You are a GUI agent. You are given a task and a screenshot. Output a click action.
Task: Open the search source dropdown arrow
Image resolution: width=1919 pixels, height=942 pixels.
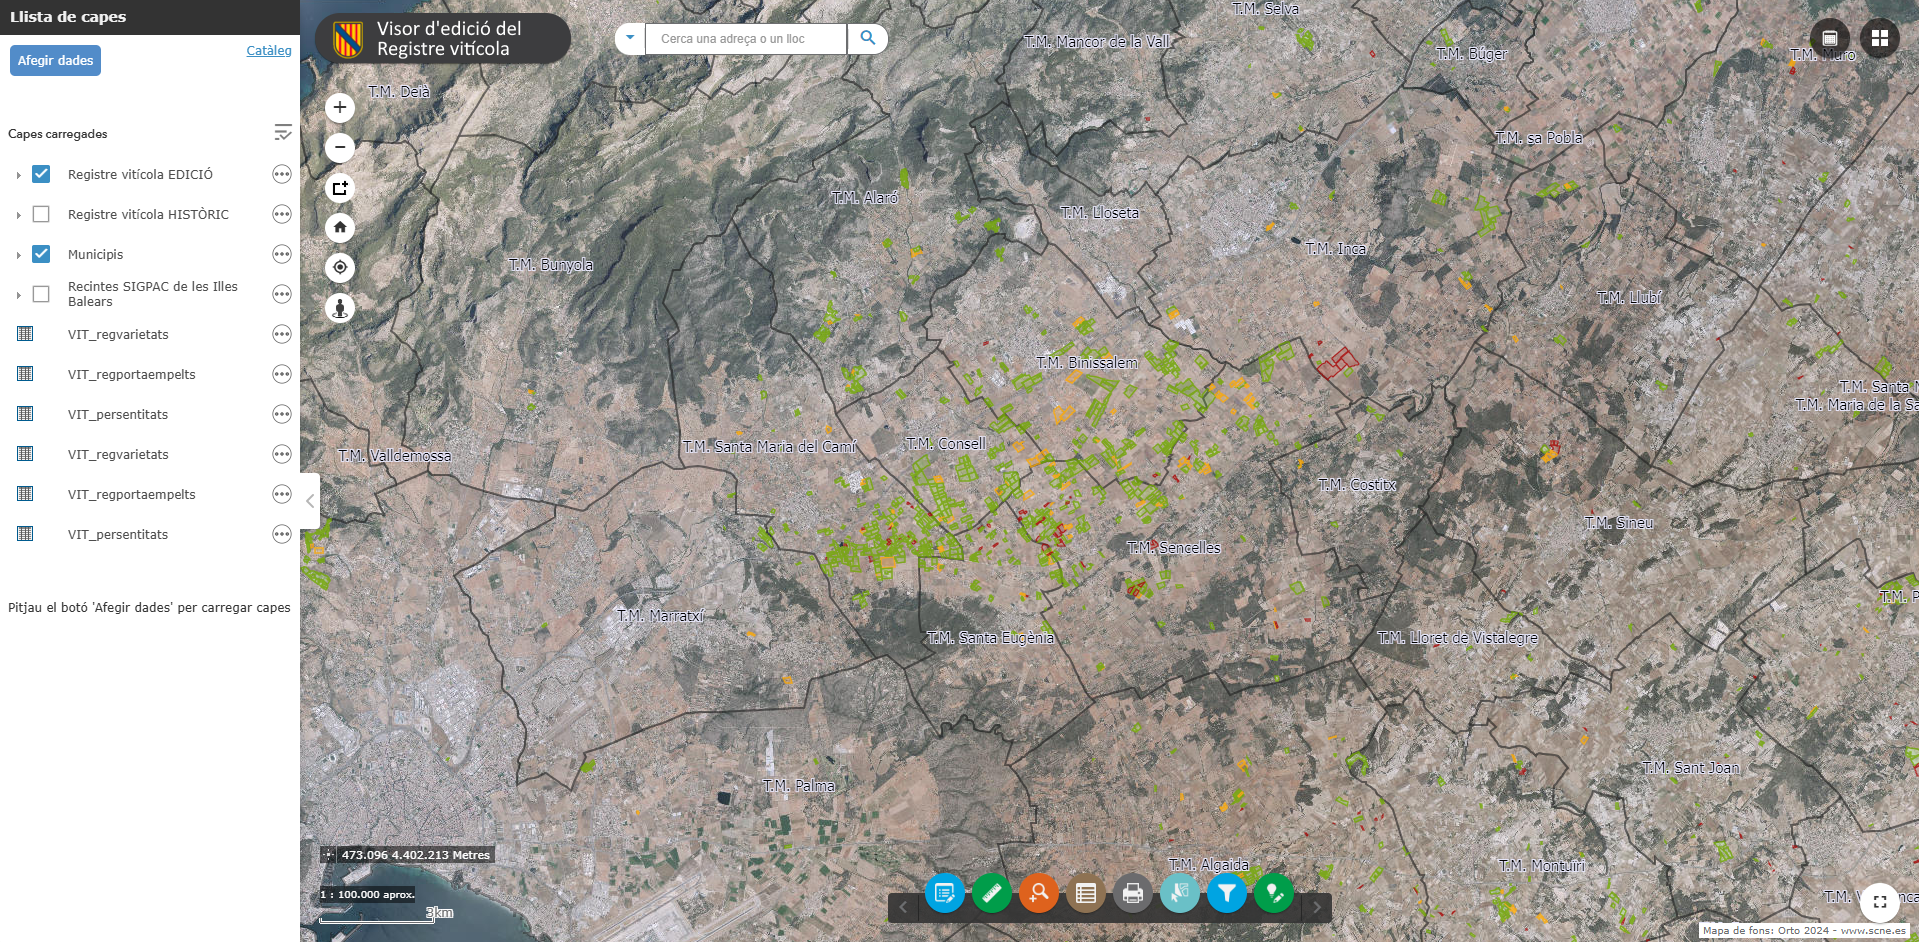pos(630,38)
